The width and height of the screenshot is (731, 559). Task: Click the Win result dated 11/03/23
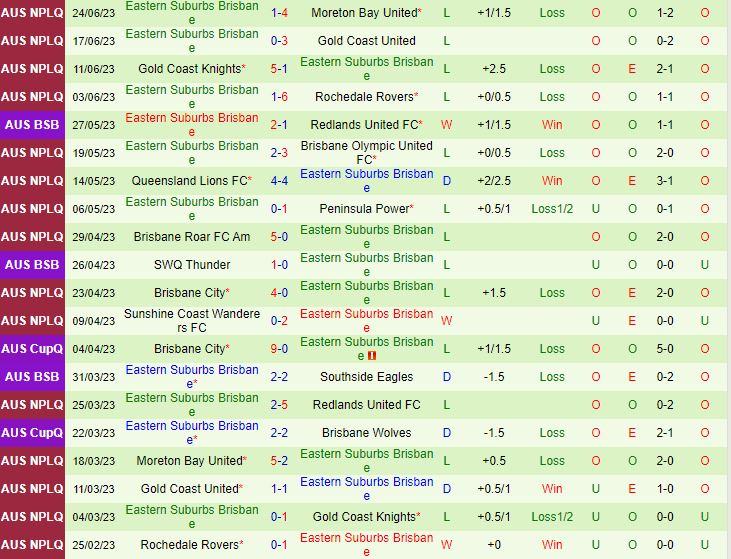pyautogui.click(x=552, y=489)
